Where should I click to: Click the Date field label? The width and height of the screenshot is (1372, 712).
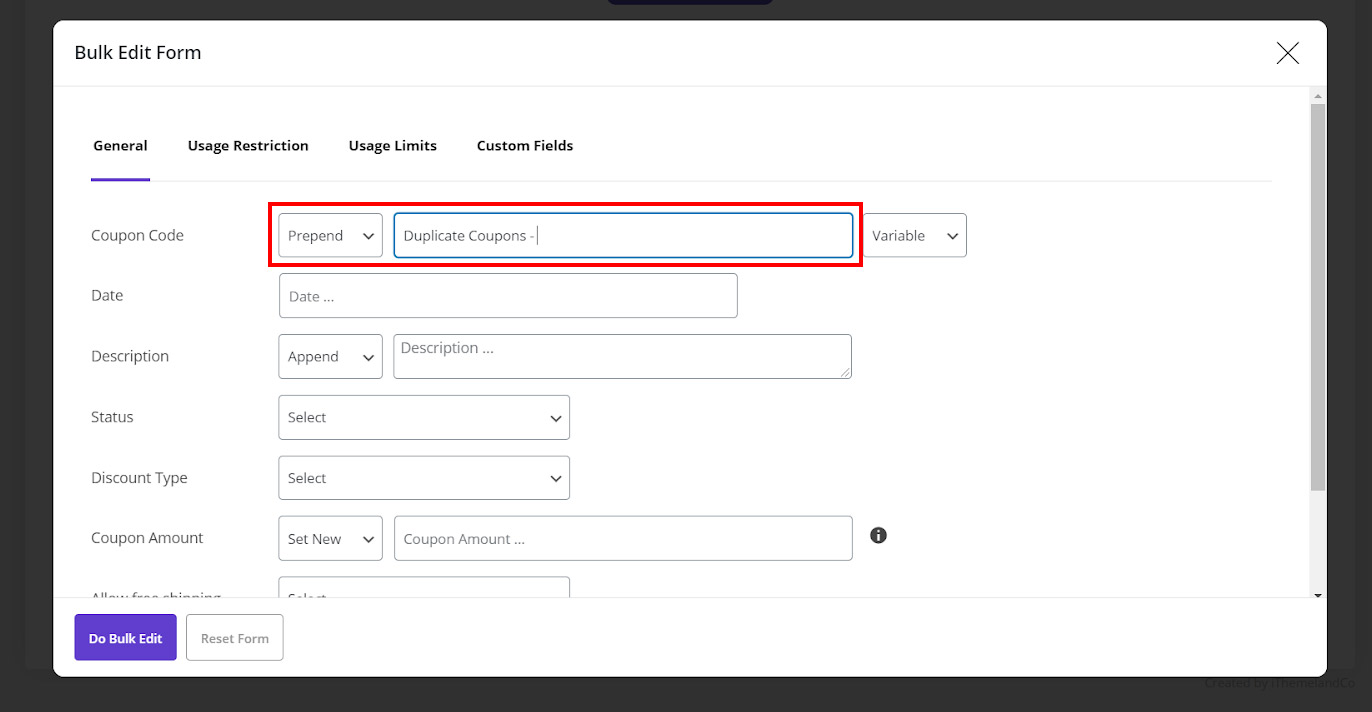click(107, 296)
